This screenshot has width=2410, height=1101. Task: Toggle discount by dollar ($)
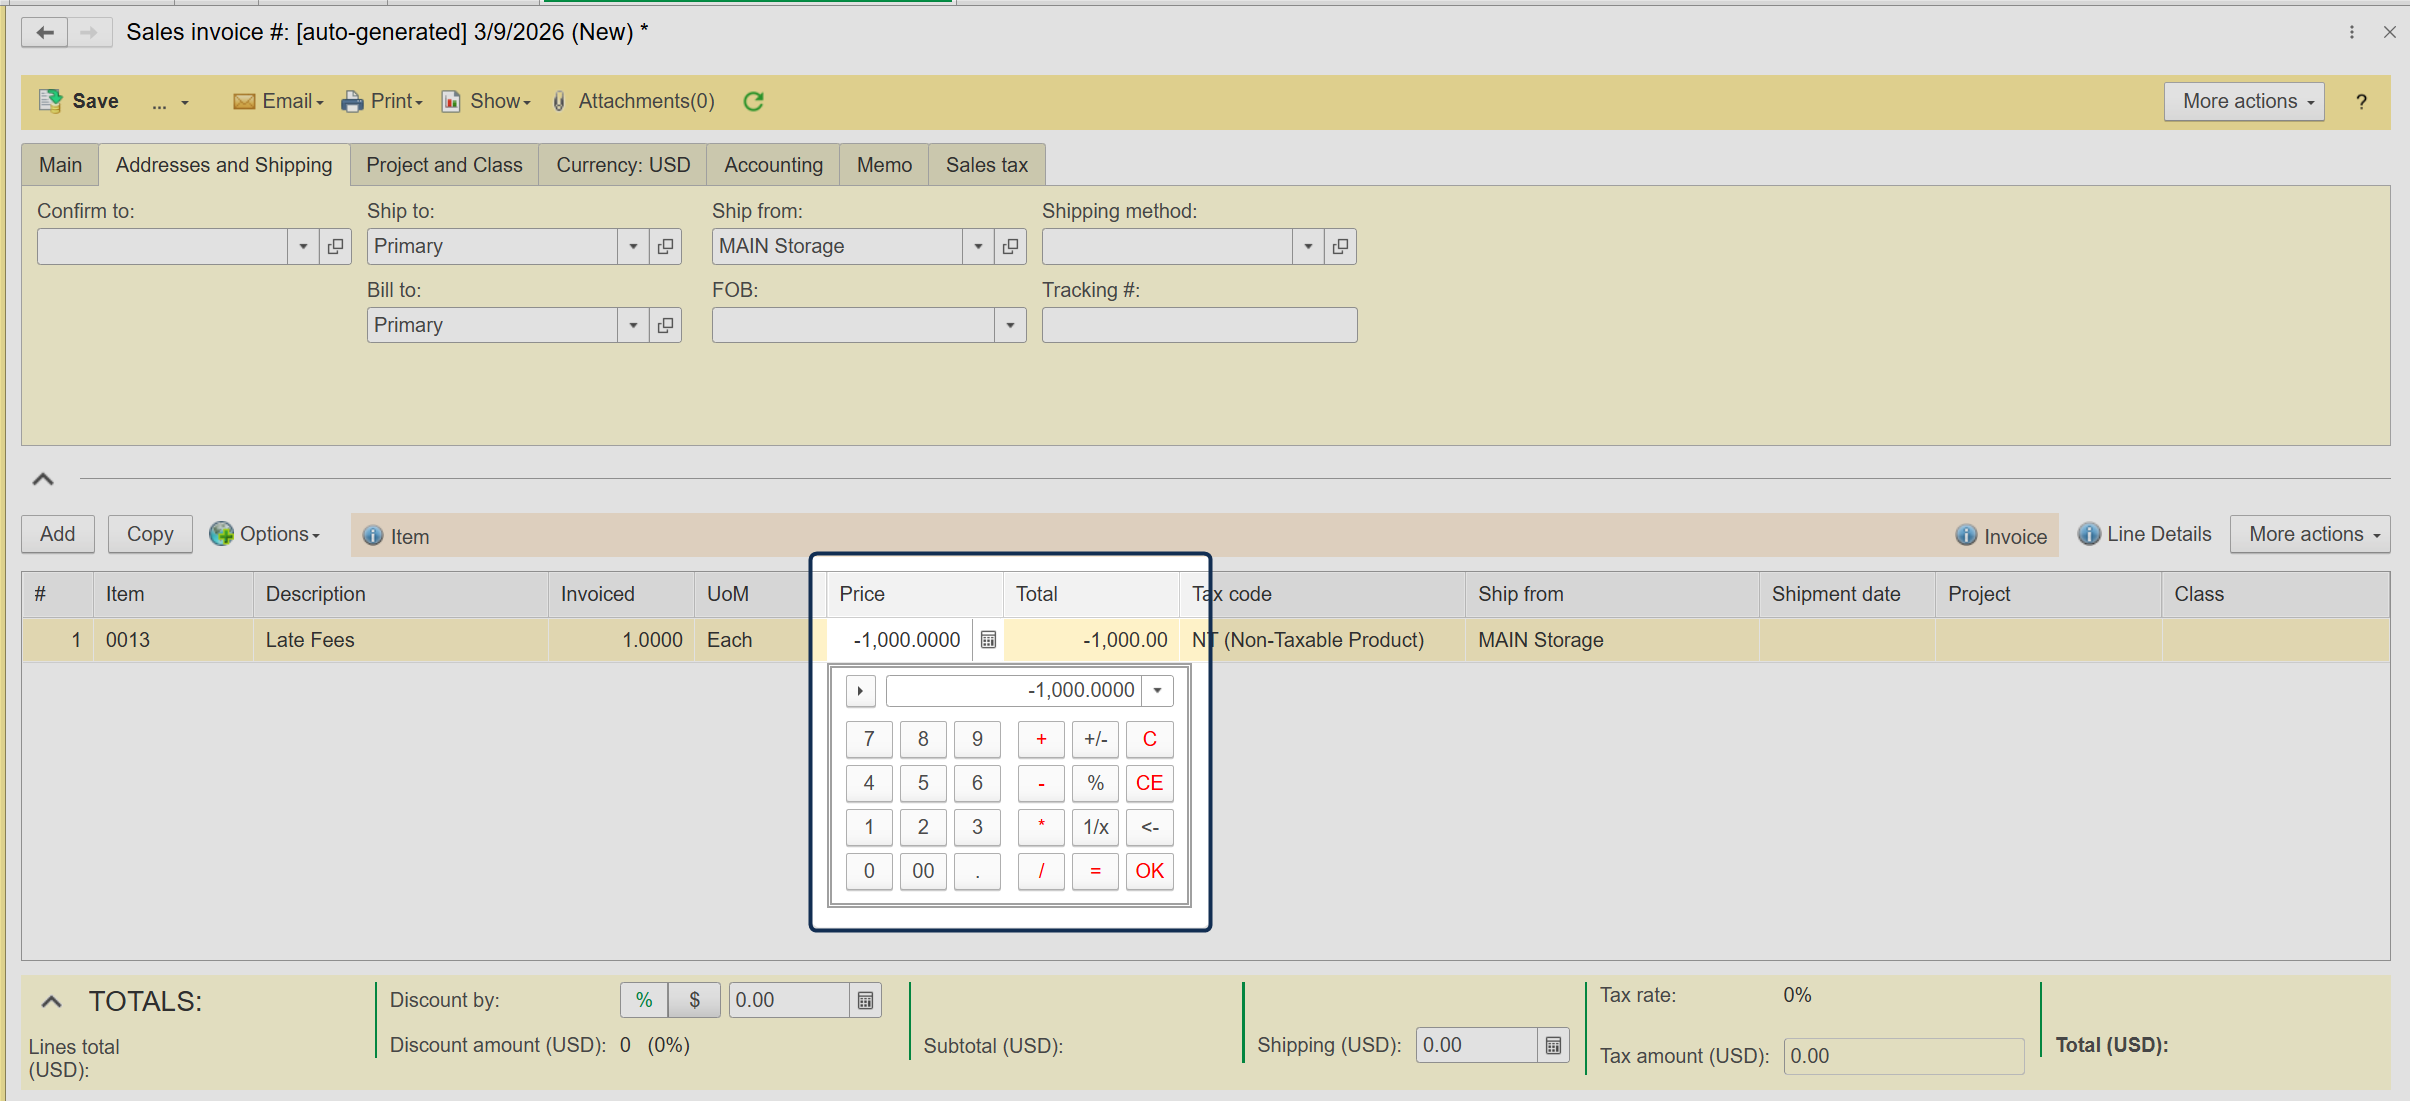pyautogui.click(x=694, y=1000)
